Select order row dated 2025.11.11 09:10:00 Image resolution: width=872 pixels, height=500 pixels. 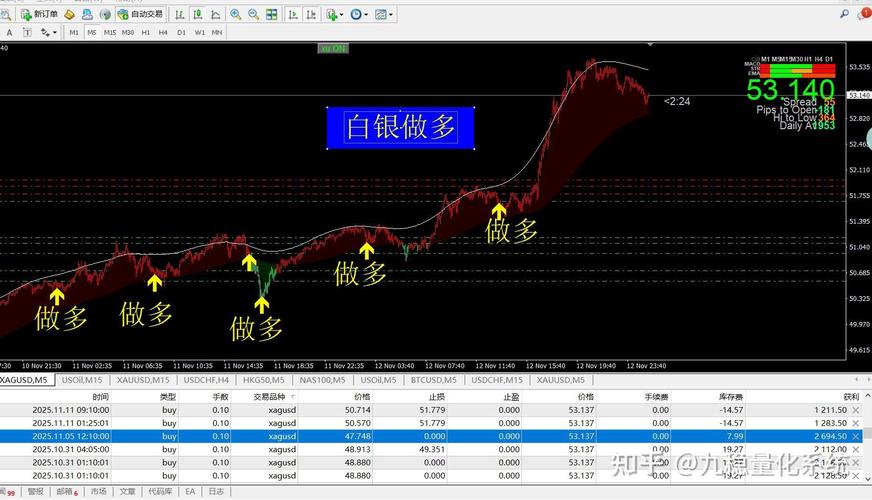pyautogui.click(x=432, y=410)
